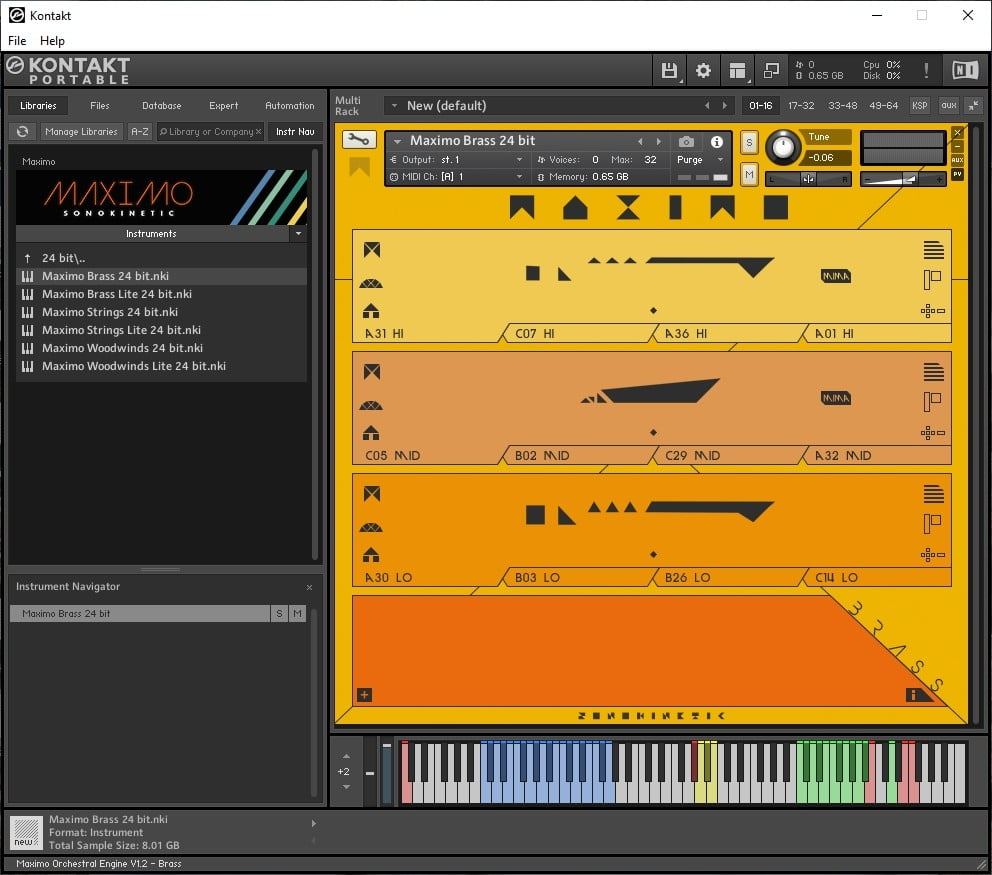
Task: Click Manage Libraries button
Action: (81, 132)
